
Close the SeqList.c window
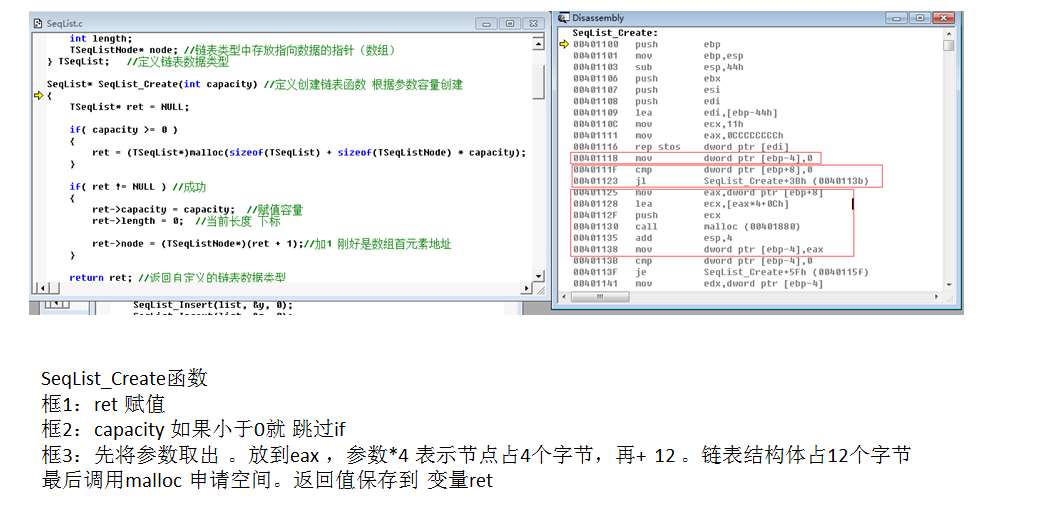pyautogui.click(x=533, y=23)
